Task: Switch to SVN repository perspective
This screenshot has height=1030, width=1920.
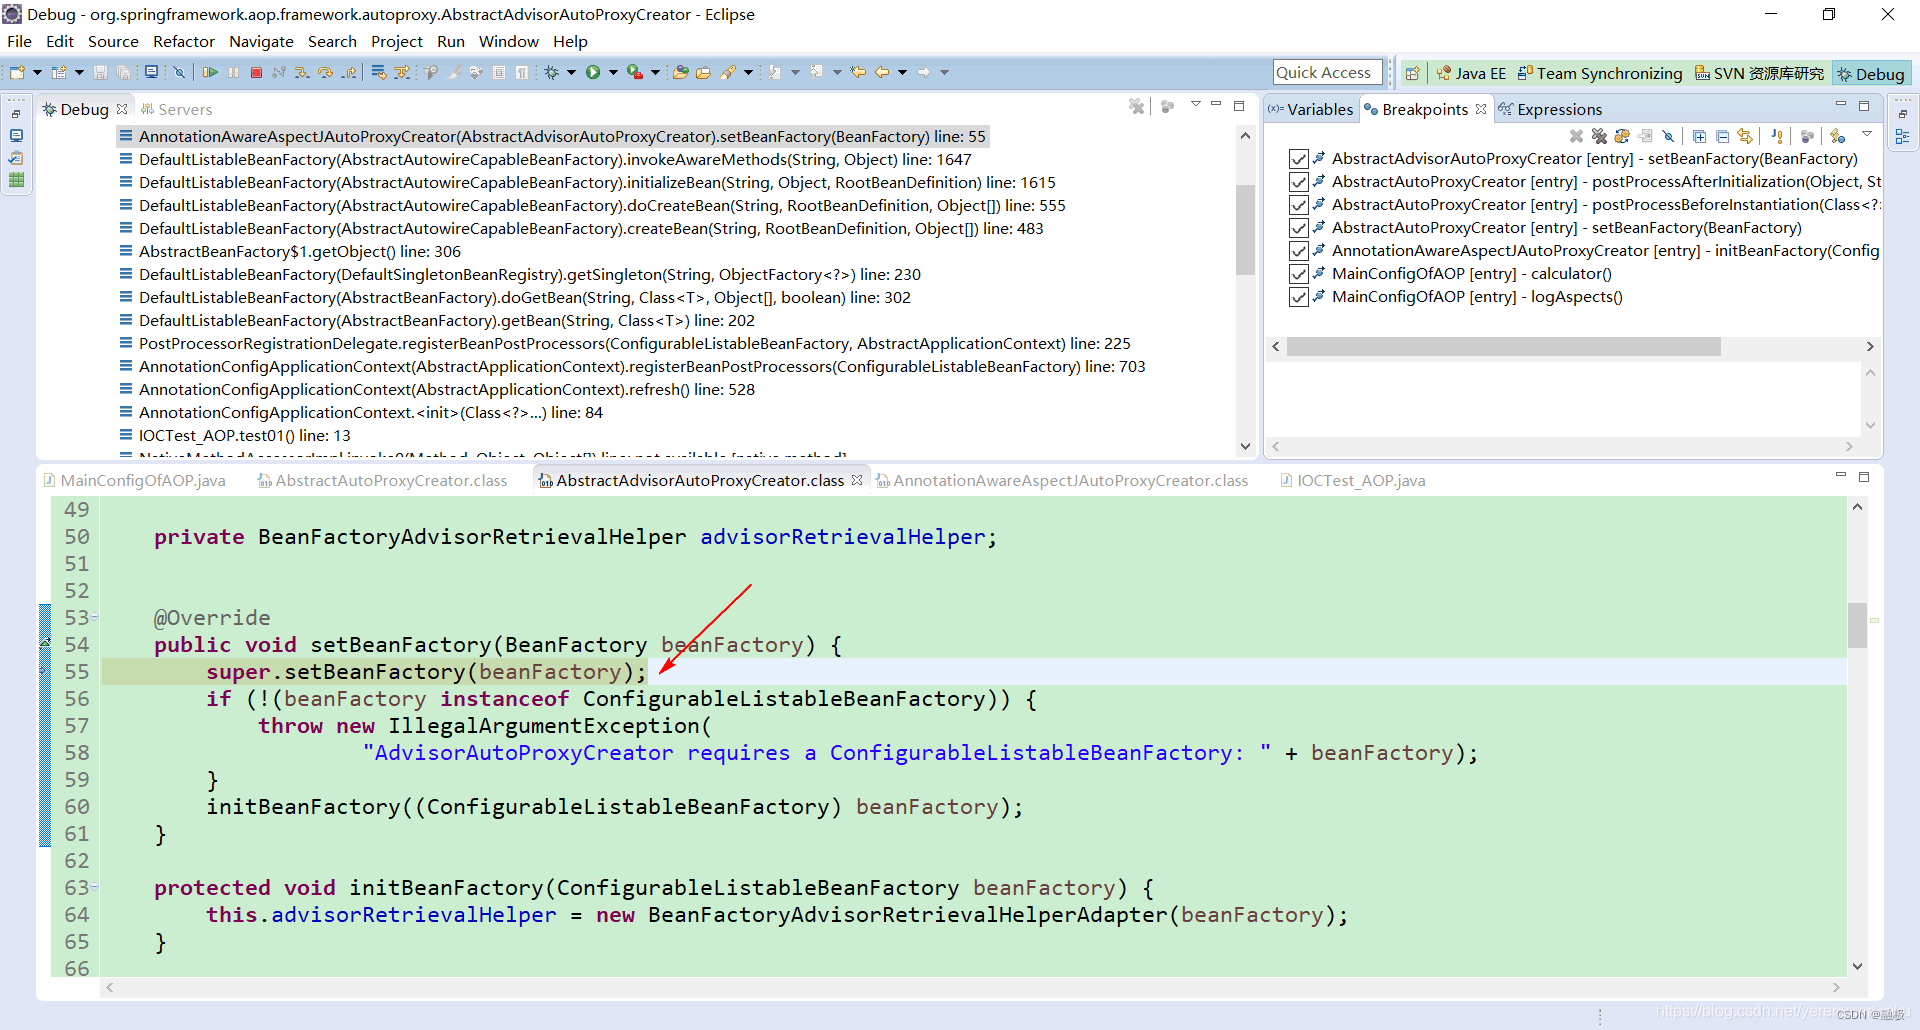Action: 1759,73
